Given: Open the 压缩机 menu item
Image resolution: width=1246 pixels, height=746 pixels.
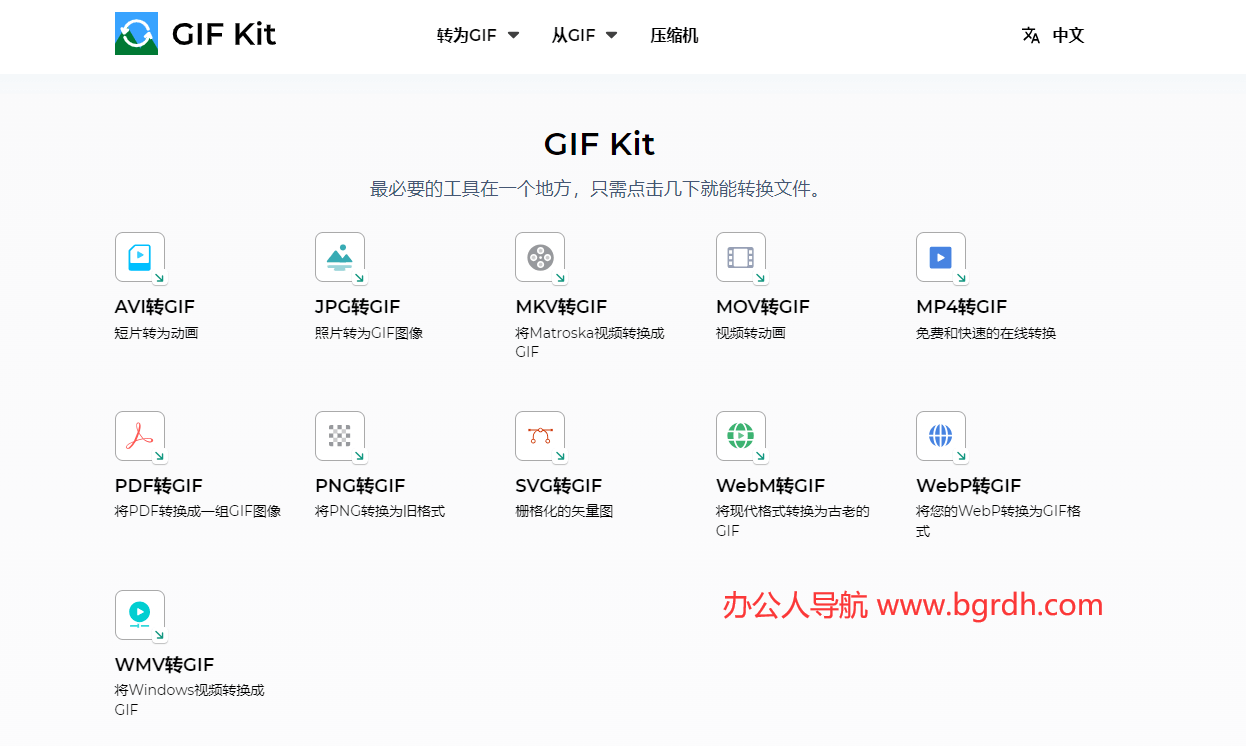Looking at the screenshot, I should click(674, 35).
